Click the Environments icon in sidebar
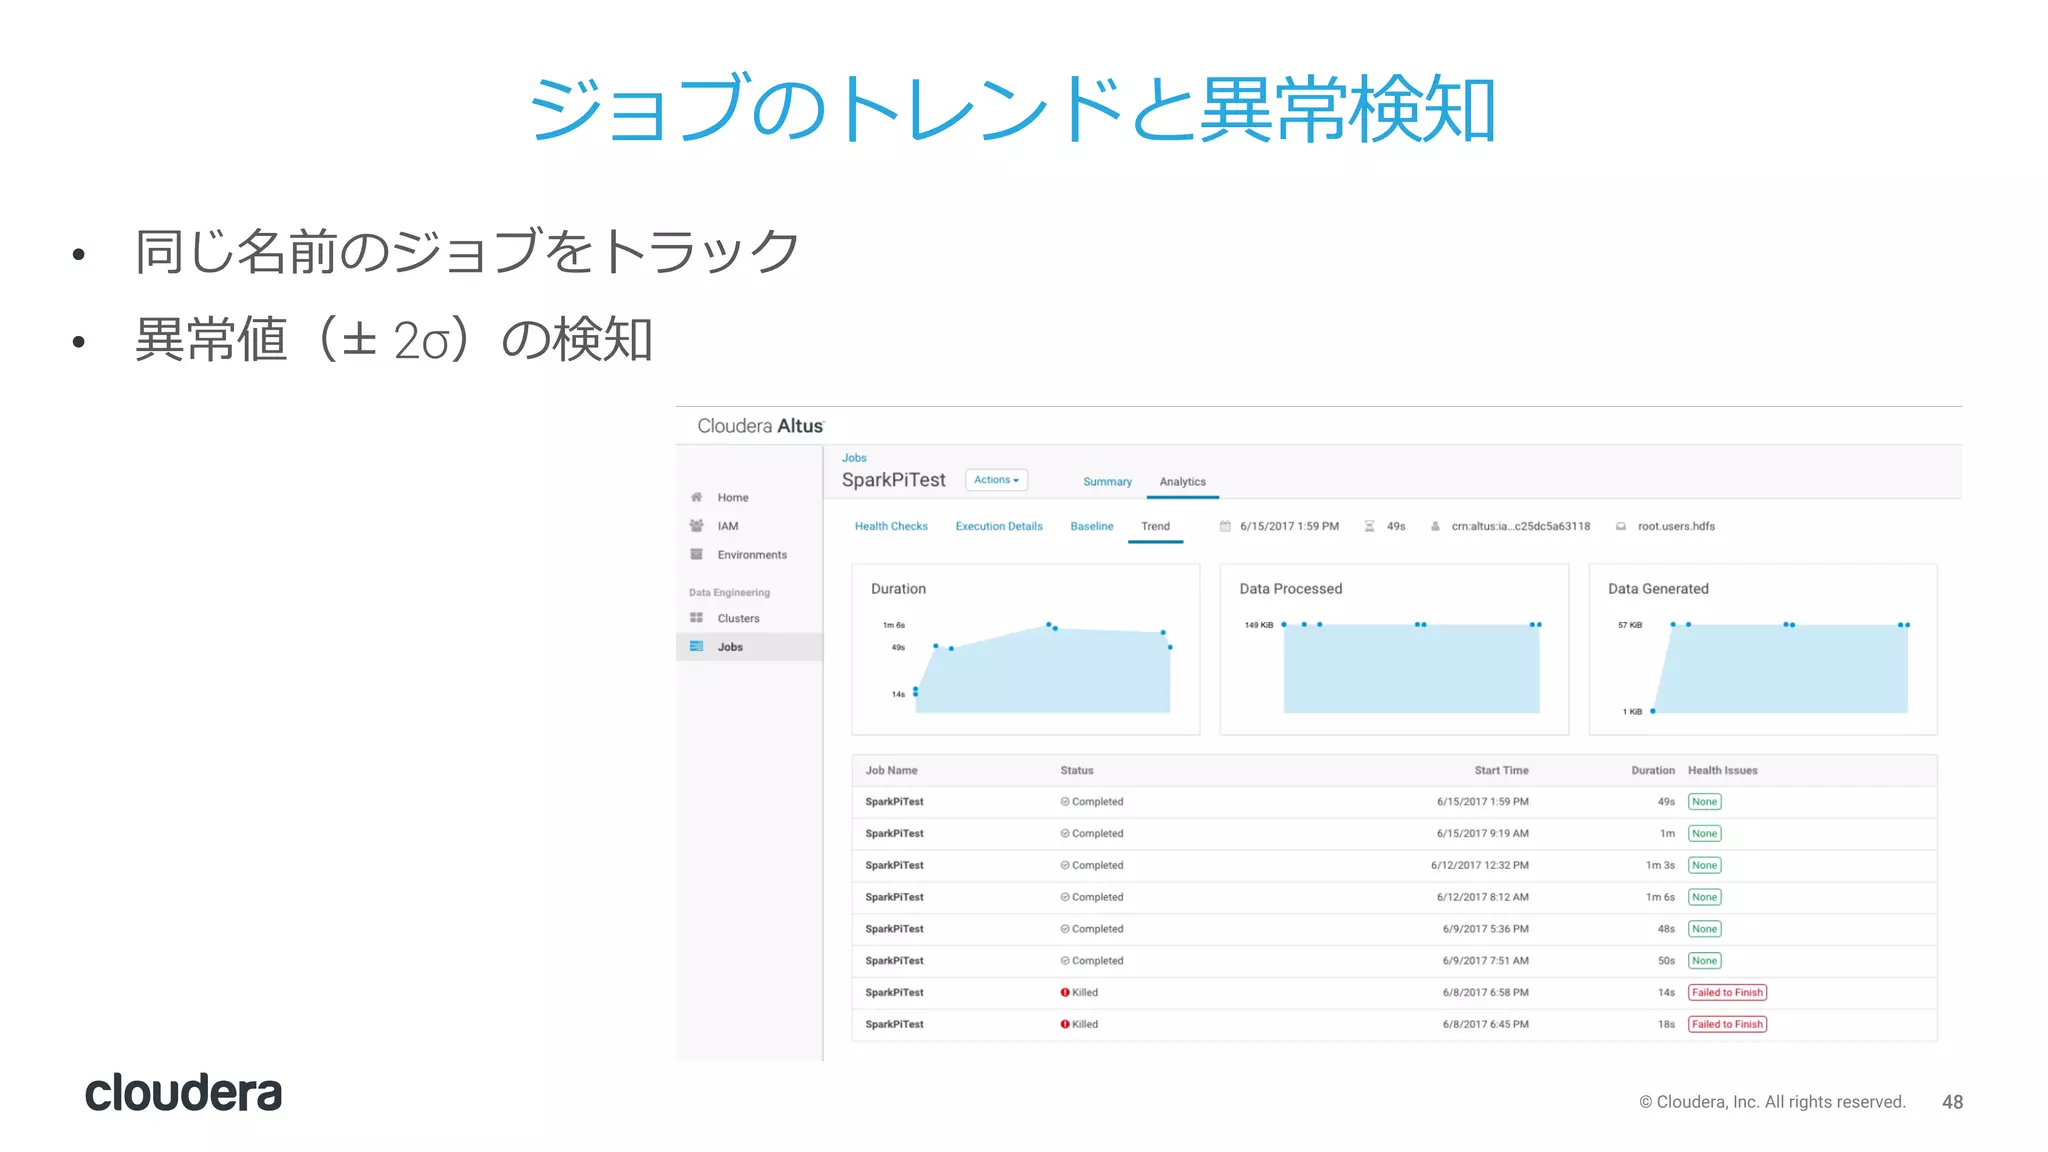The image size is (2048, 1152). coord(696,554)
